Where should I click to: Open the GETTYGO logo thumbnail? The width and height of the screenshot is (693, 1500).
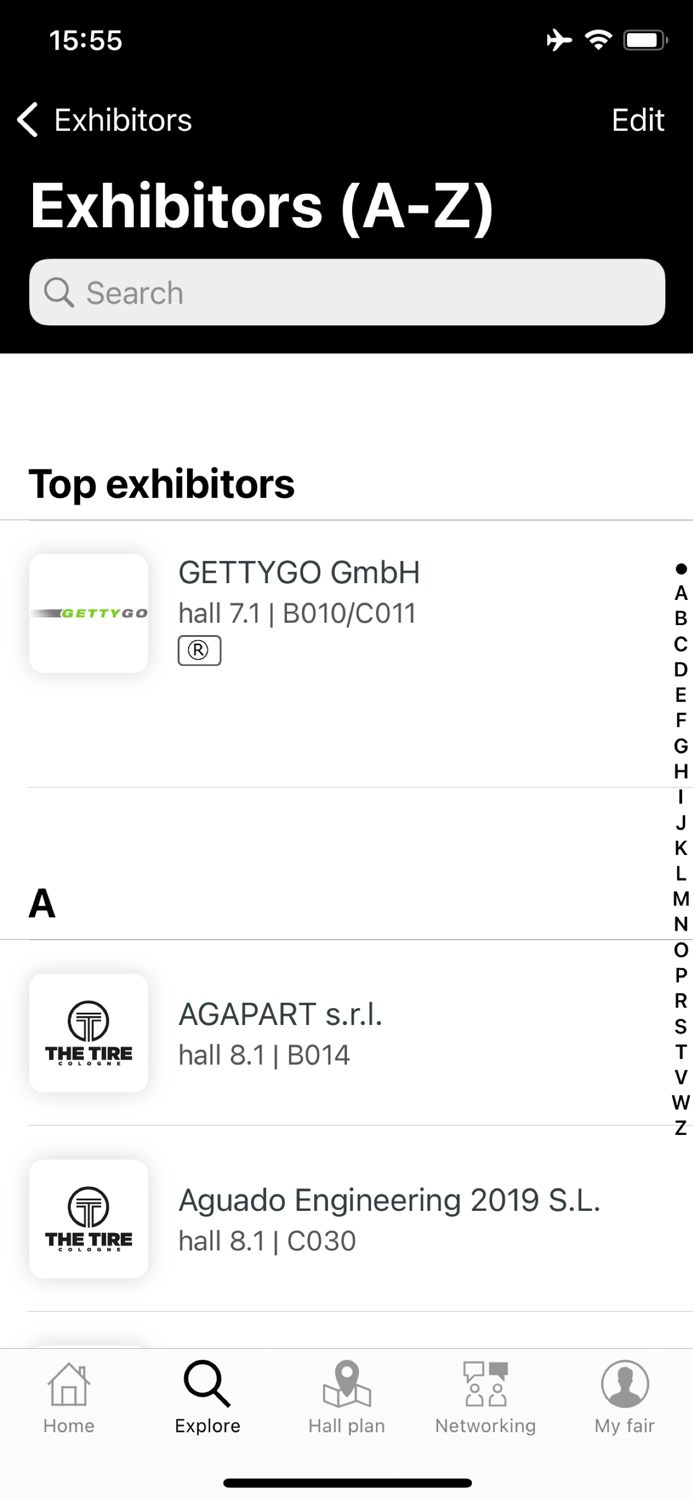(89, 613)
